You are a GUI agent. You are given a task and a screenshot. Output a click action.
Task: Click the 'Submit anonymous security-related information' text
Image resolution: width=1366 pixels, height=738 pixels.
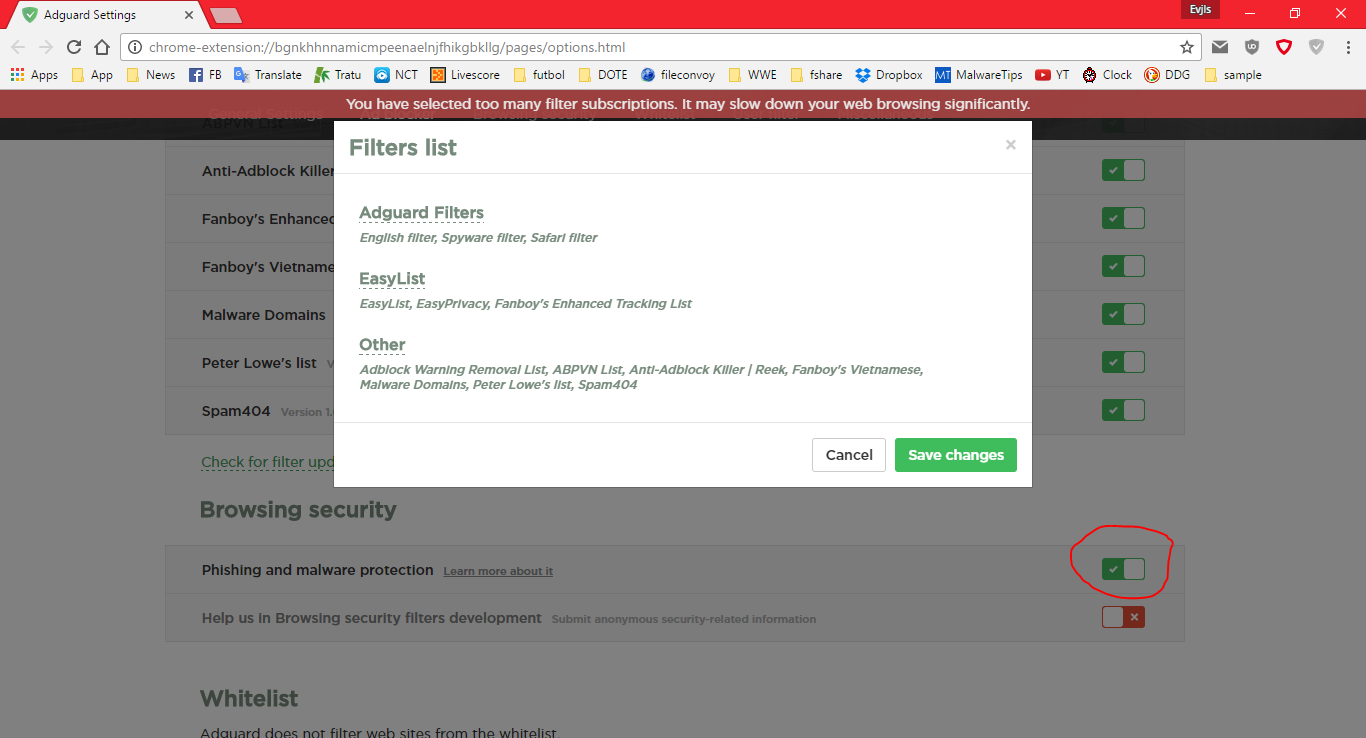pyautogui.click(x=684, y=620)
